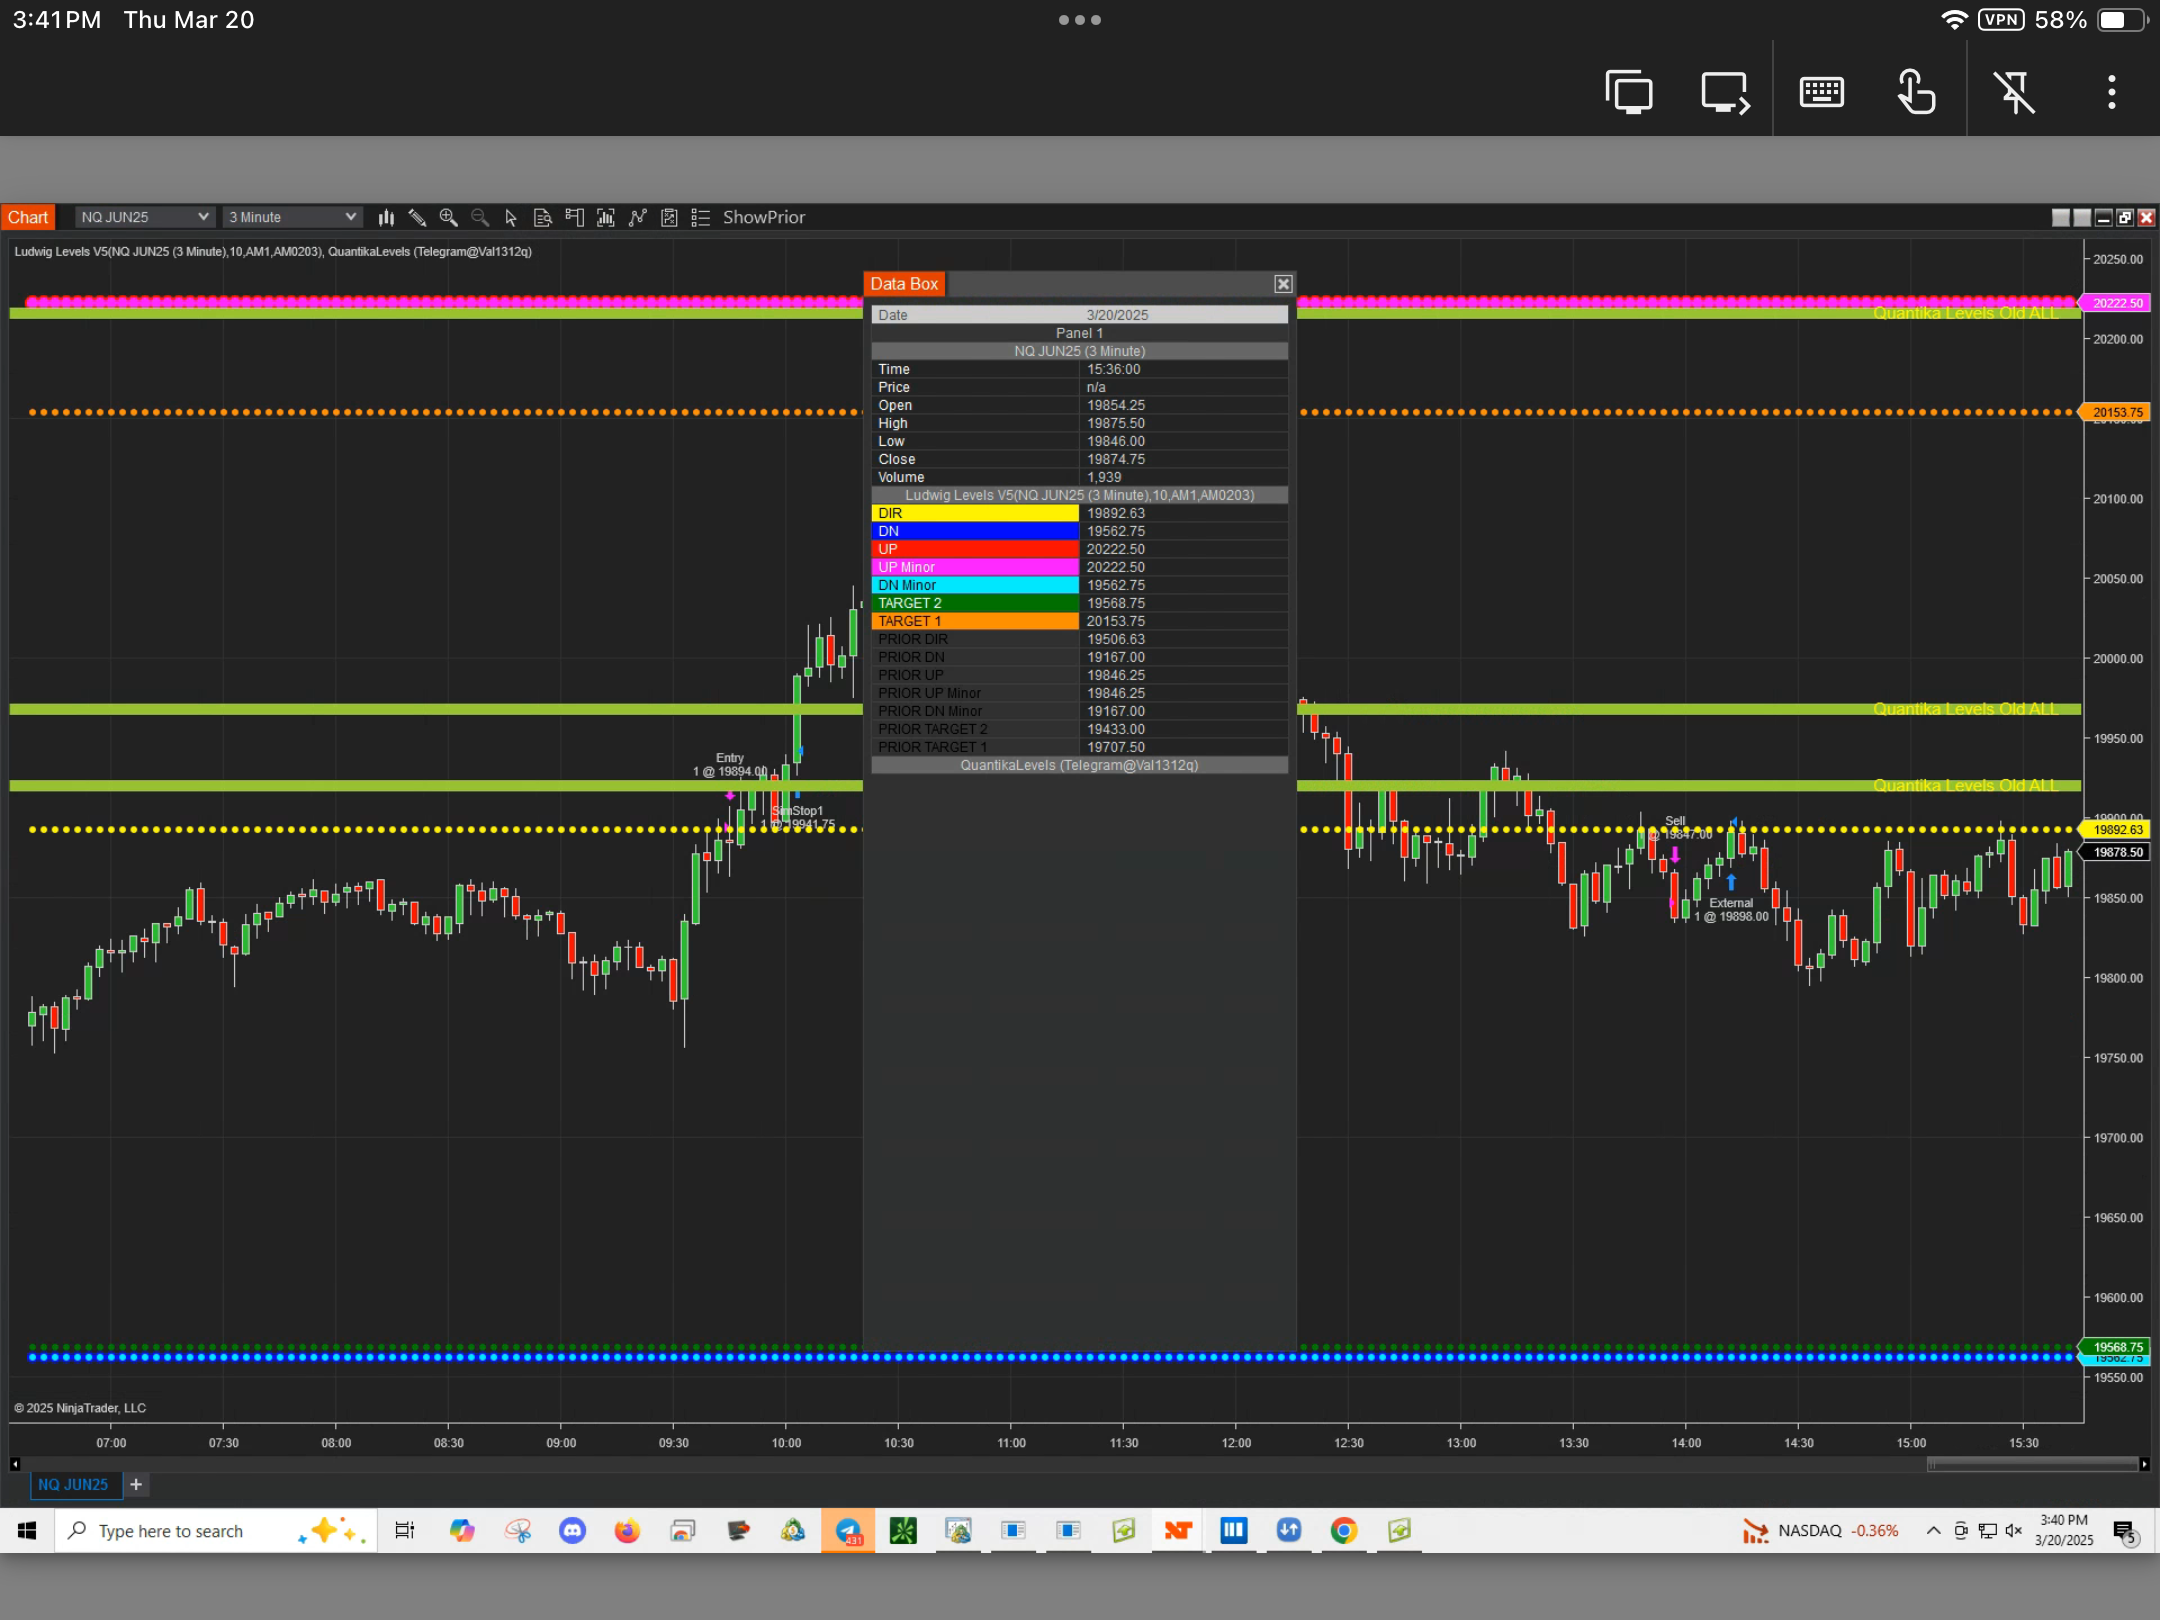Open the three-dot overflow menu
The width and height of the screenshot is (2160, 1620).
[x=2111, y=92]
